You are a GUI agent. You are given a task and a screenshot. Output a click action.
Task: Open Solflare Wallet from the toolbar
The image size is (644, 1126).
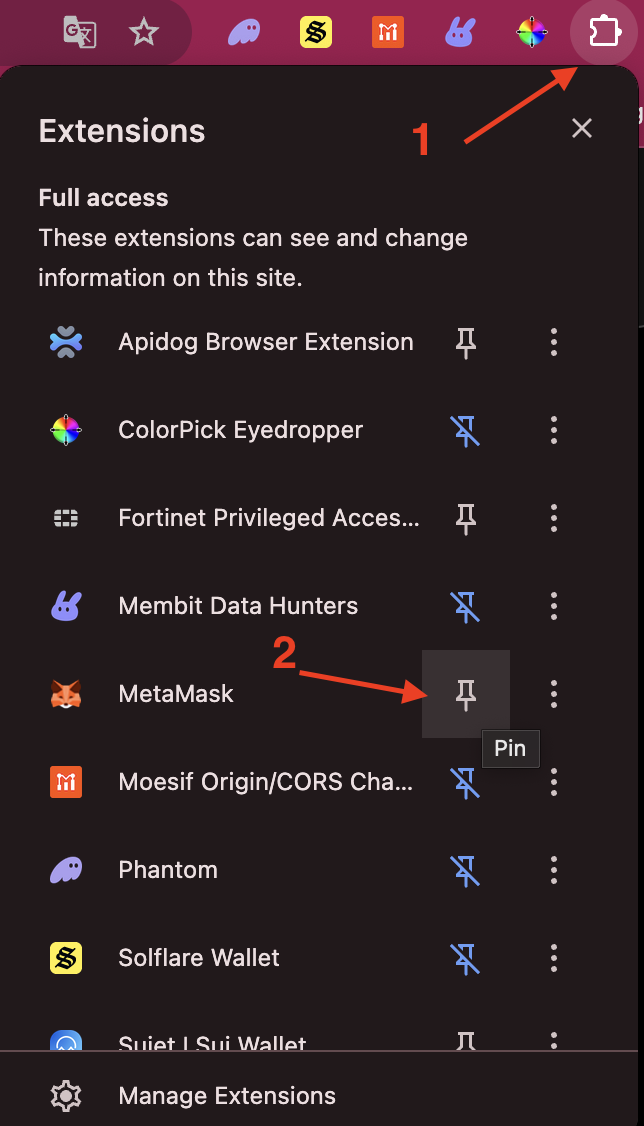tap(316, 33)
